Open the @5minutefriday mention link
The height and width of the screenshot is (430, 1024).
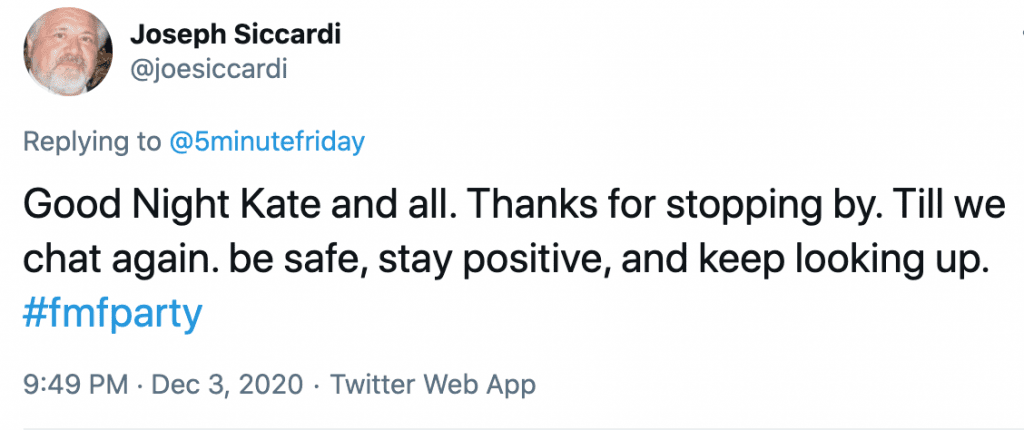coord(265,141)
